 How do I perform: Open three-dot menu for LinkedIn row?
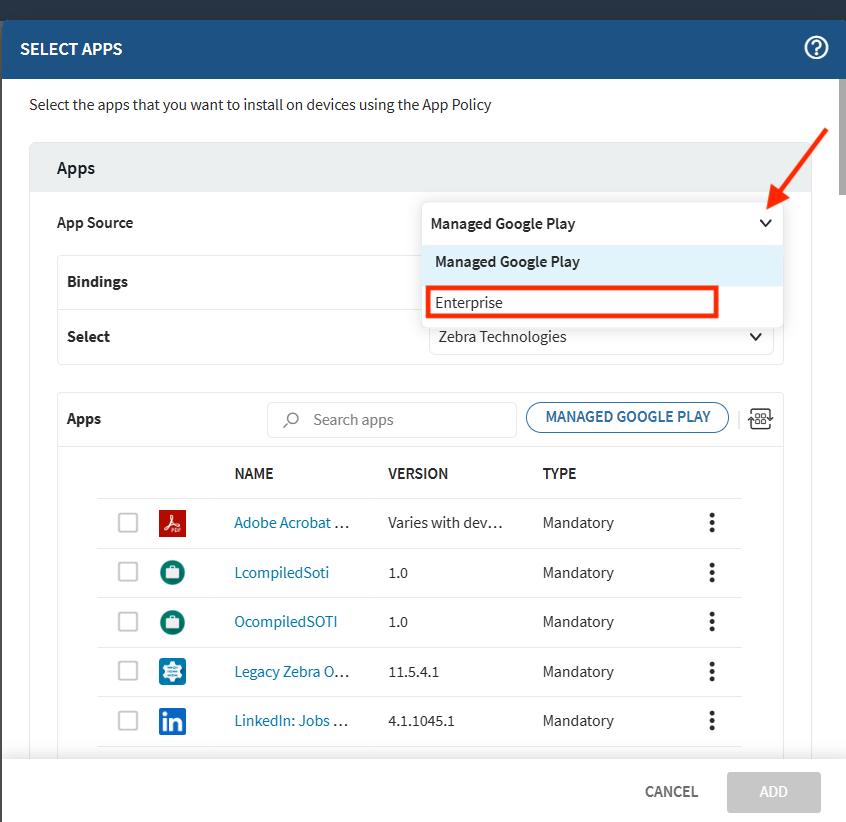pyautogui.click(x=712, y=720)
